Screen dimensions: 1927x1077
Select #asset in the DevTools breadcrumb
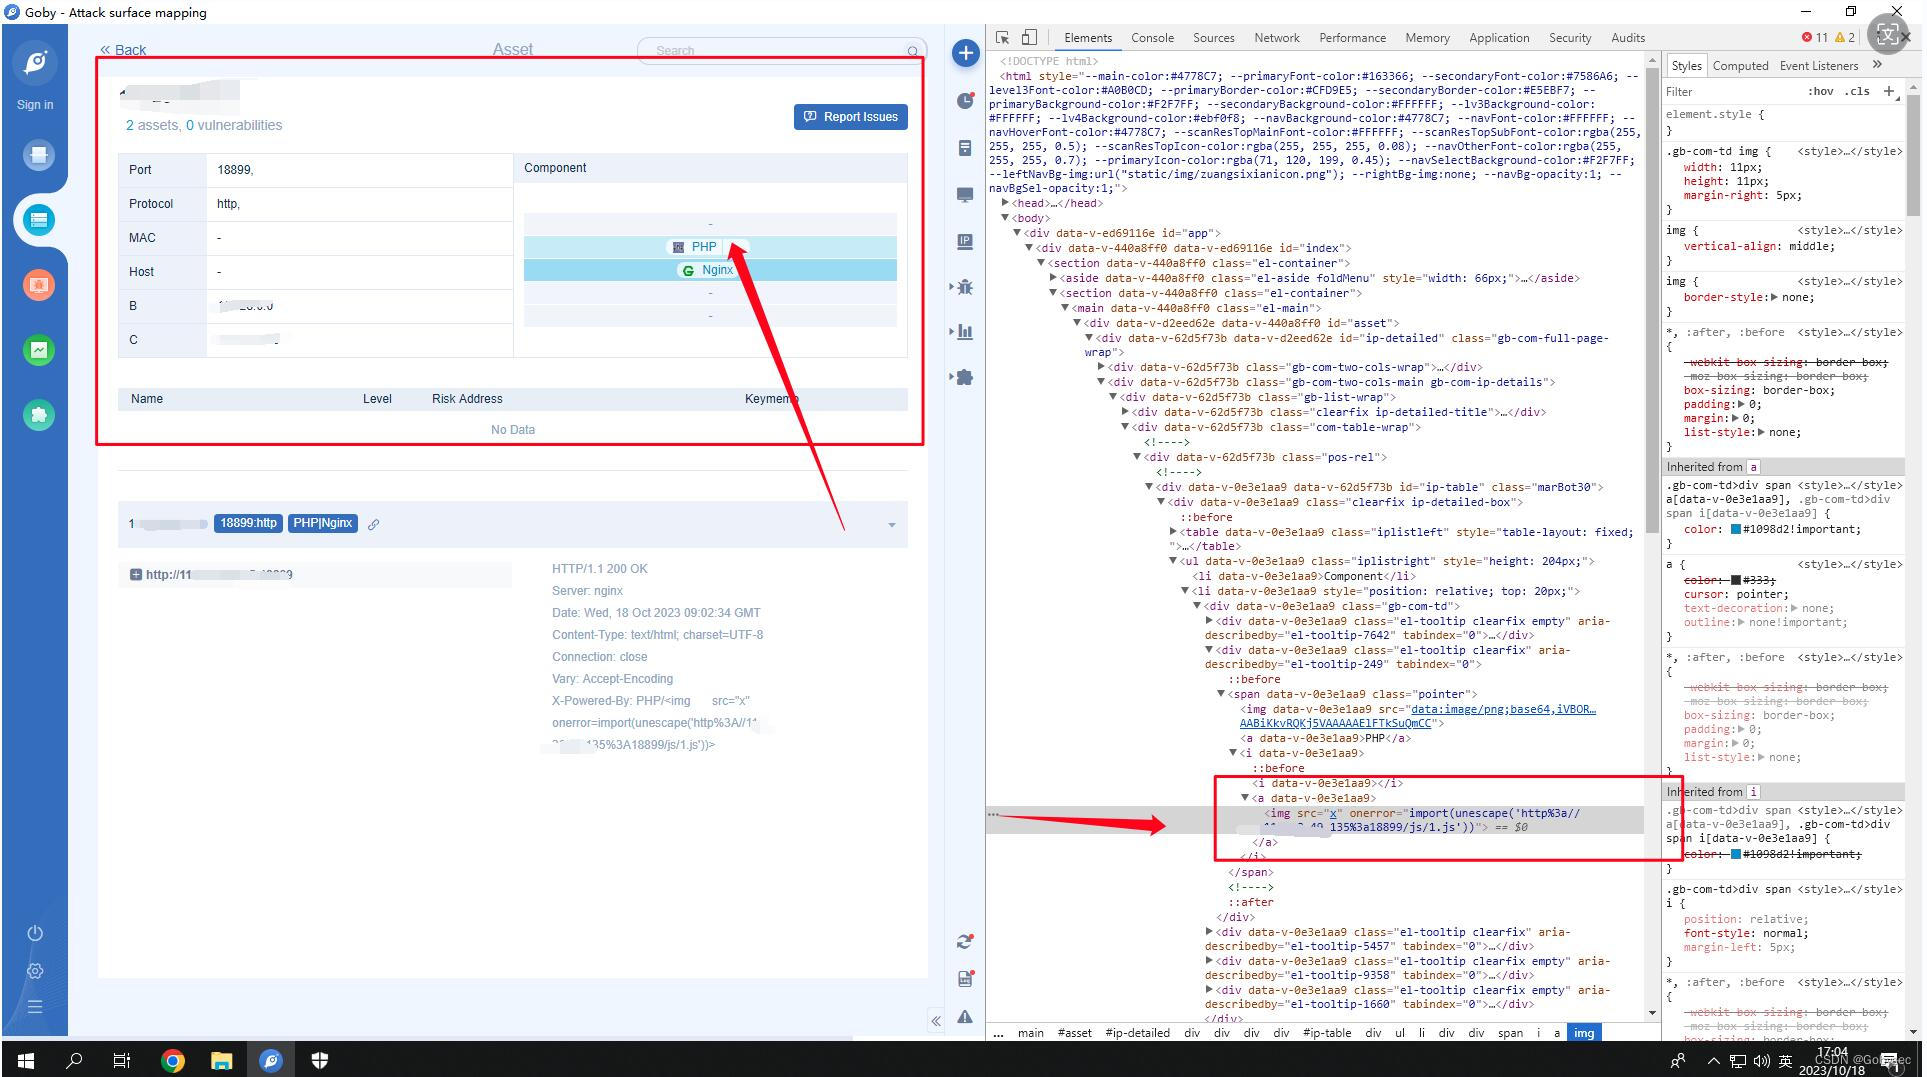pos(1074,1033)
